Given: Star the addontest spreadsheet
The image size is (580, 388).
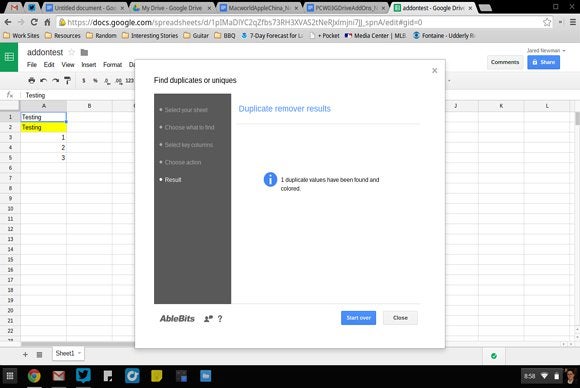Looking at the screenshot, I should click(72, 52).
